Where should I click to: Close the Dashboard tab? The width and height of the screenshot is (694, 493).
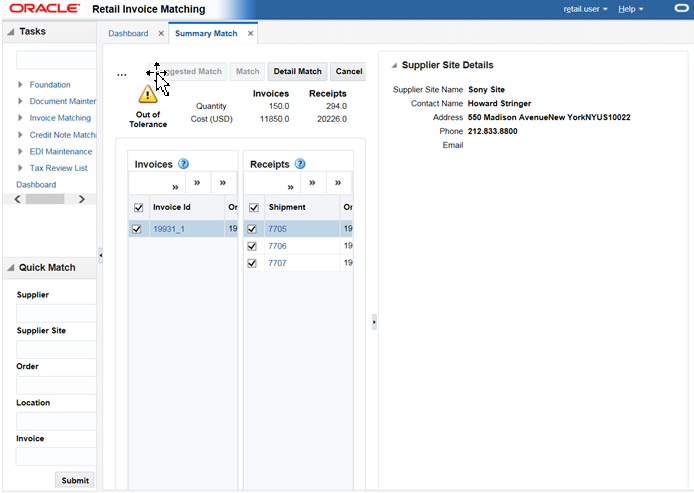[x=161, y=34]
